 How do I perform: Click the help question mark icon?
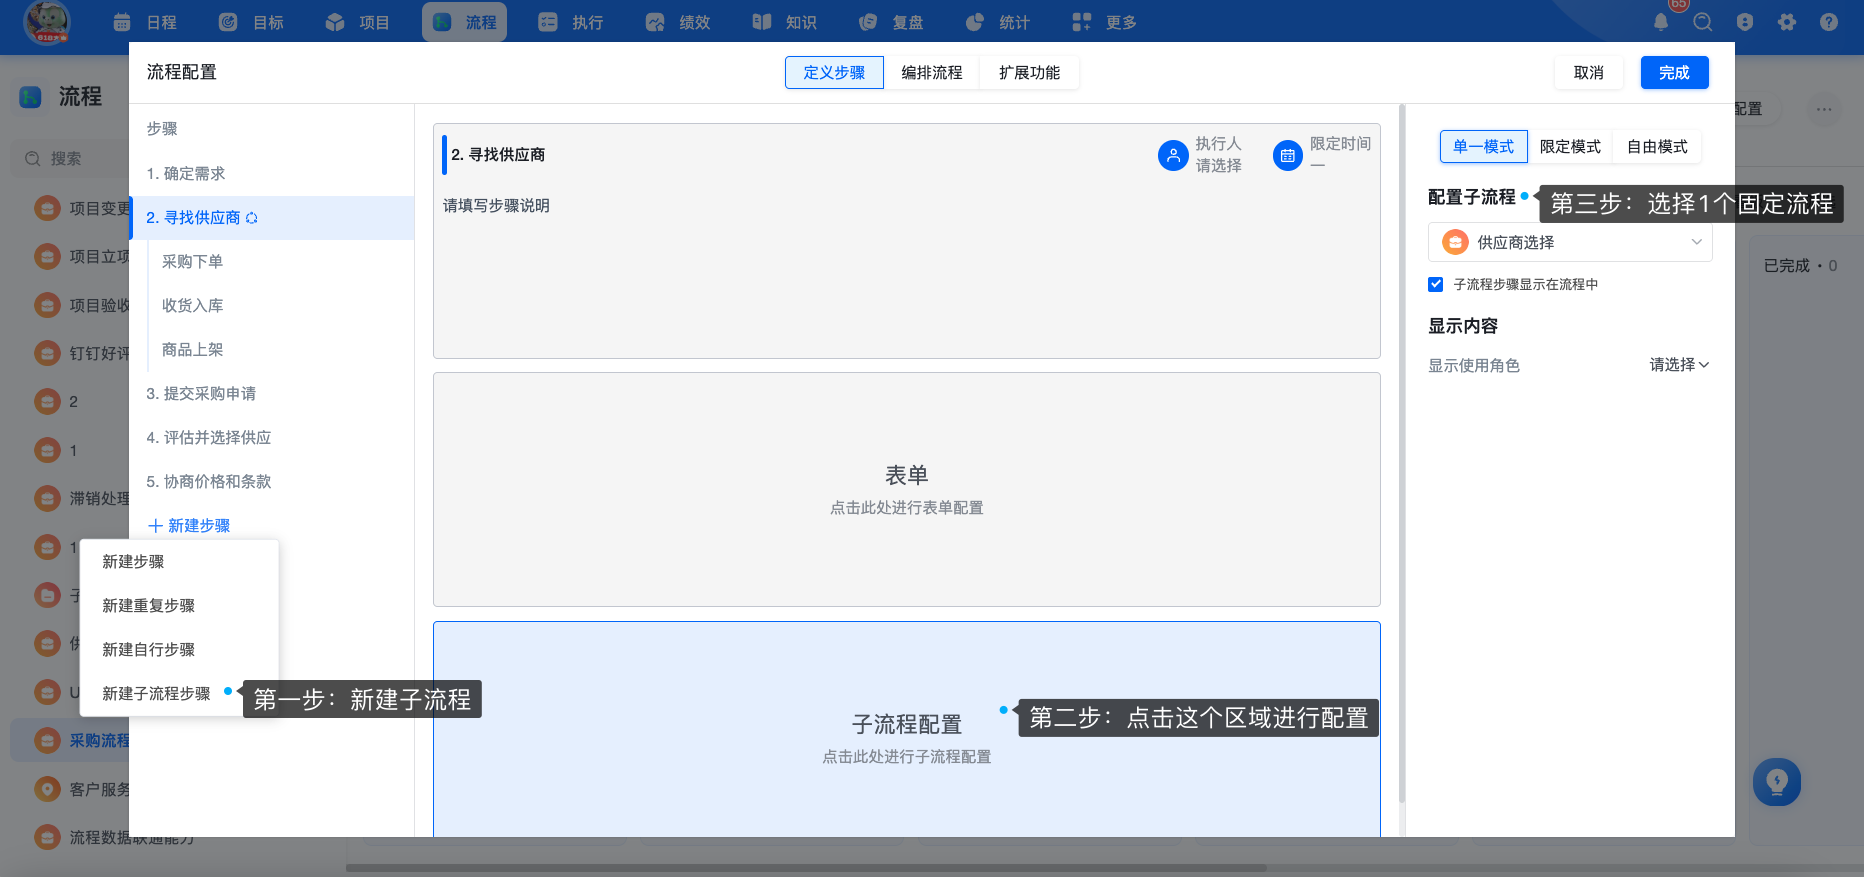pos(1829,22)
